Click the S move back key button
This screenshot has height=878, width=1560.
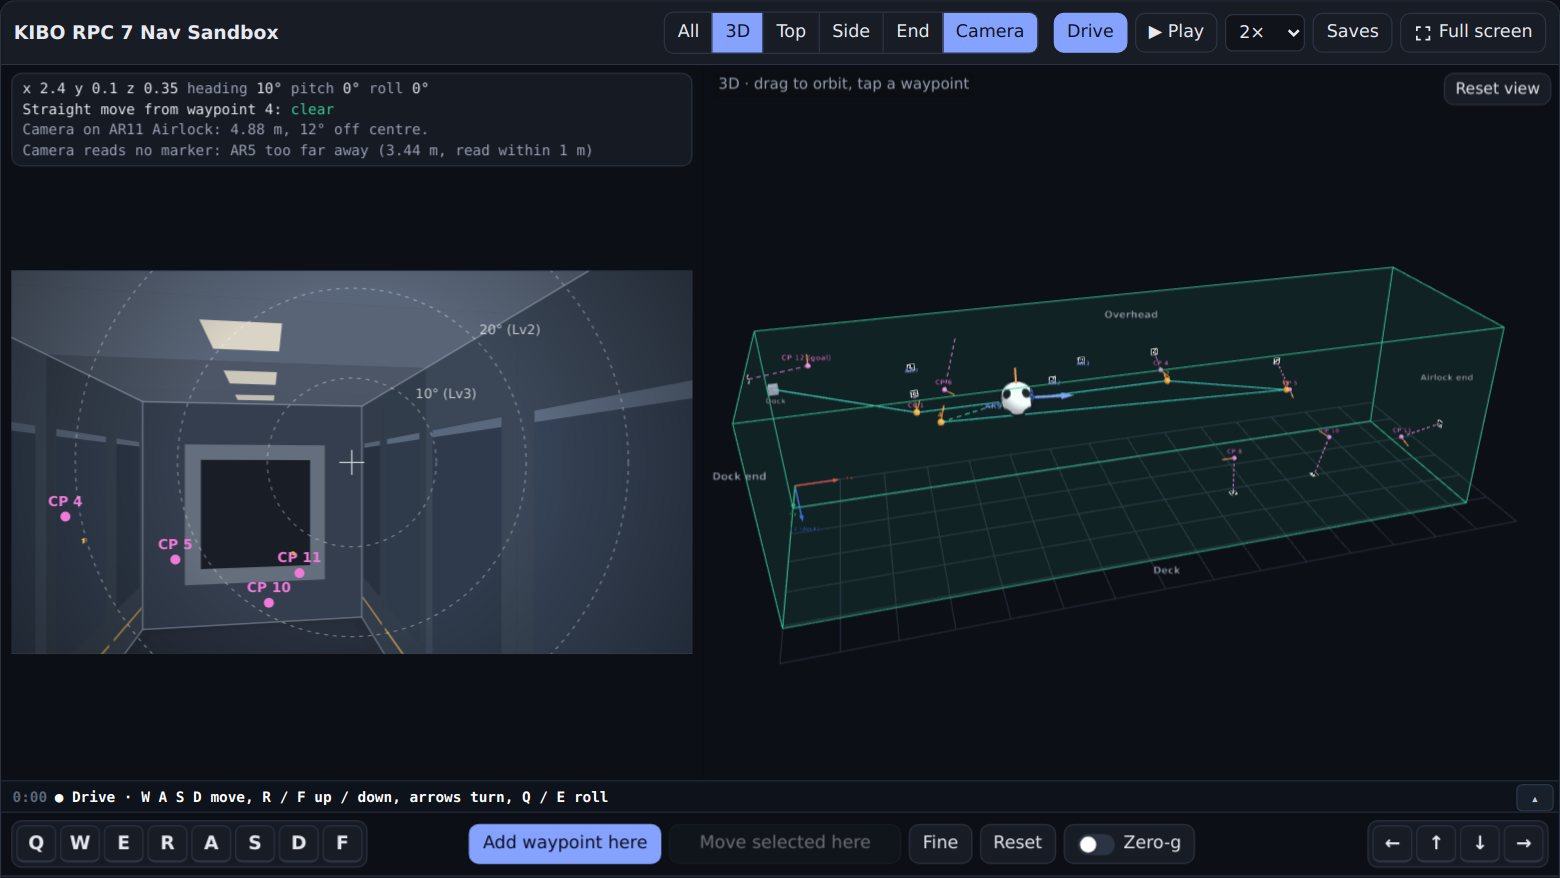[255, 843]
